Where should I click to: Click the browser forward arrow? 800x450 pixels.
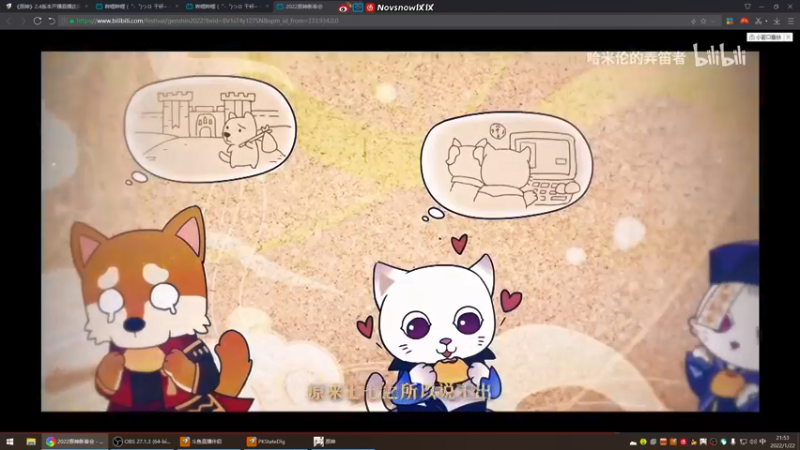coord(23,21)
